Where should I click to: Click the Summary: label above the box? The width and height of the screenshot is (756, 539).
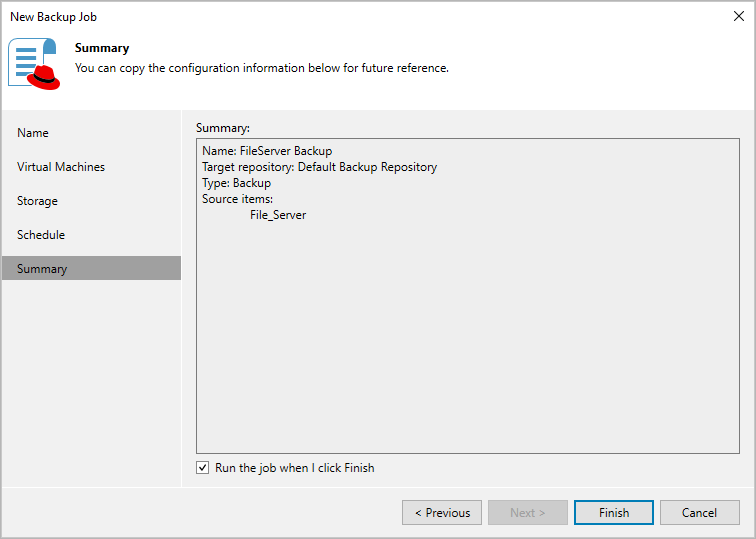point(223,128)
